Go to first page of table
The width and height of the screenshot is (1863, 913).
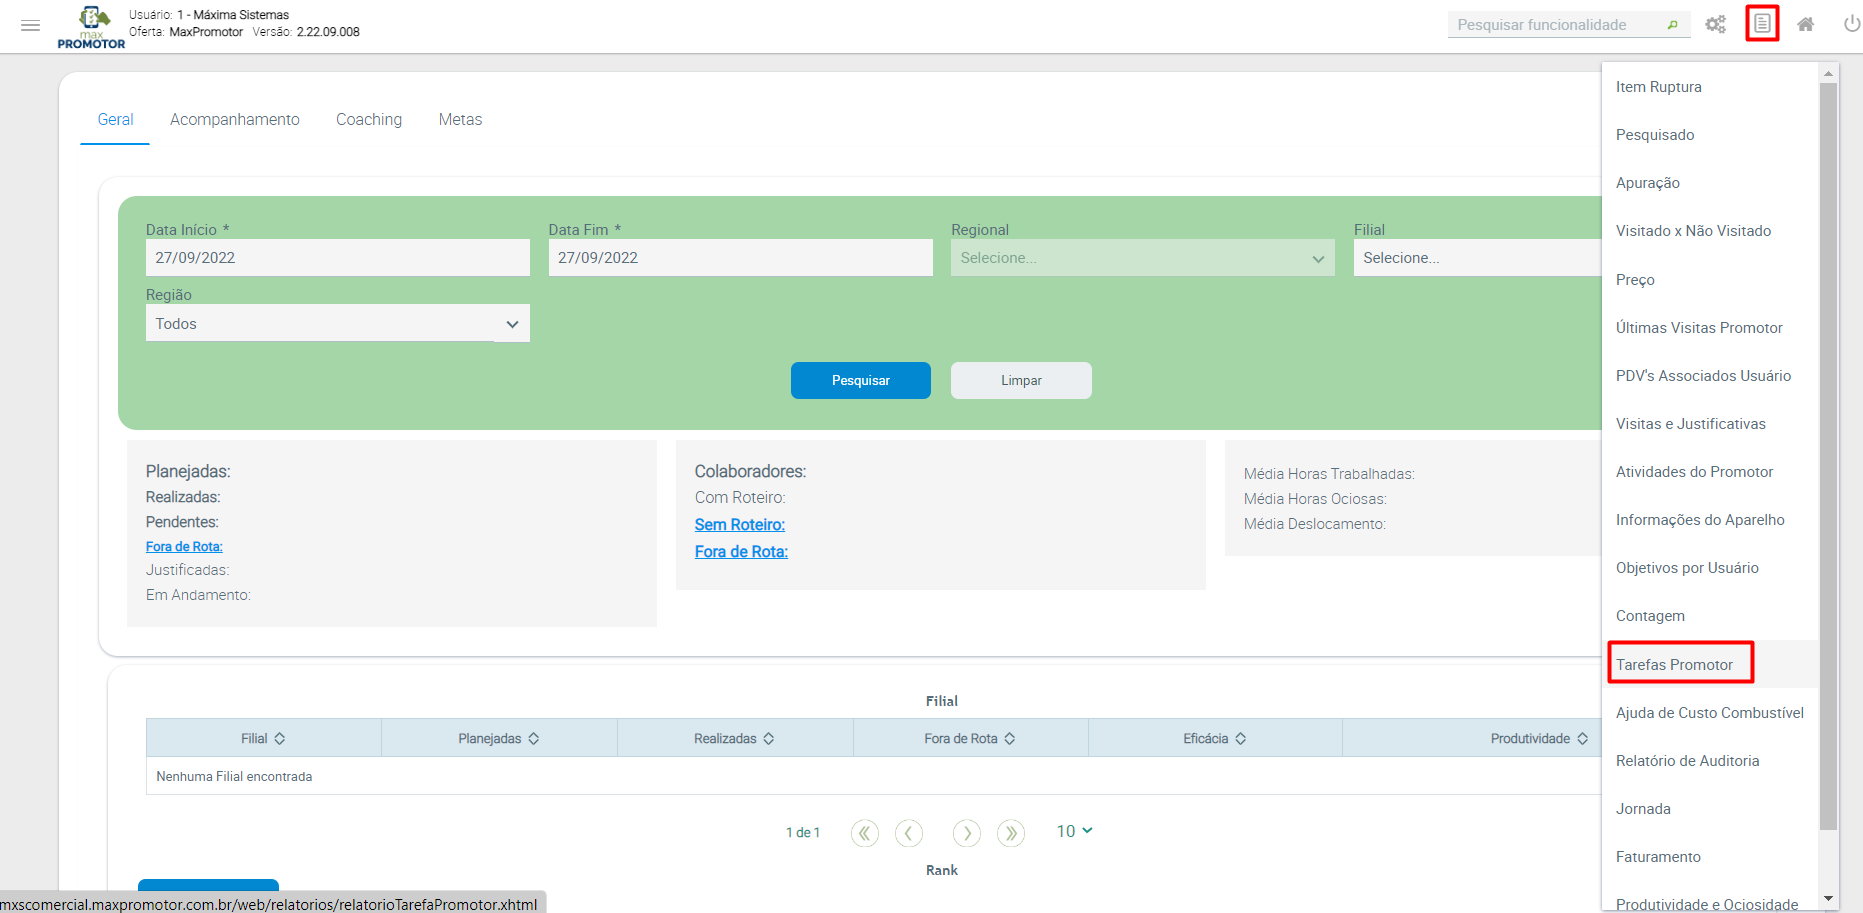coord(864,833)
